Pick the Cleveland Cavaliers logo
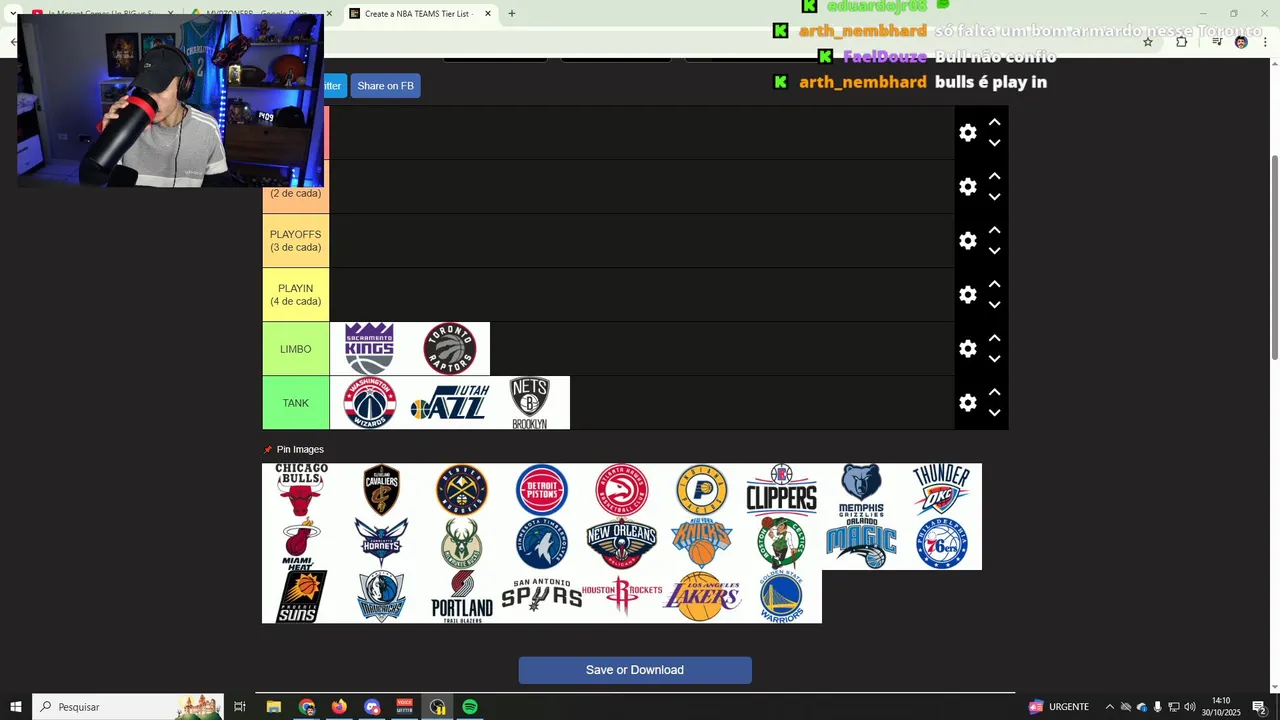 tap(382, 490)
